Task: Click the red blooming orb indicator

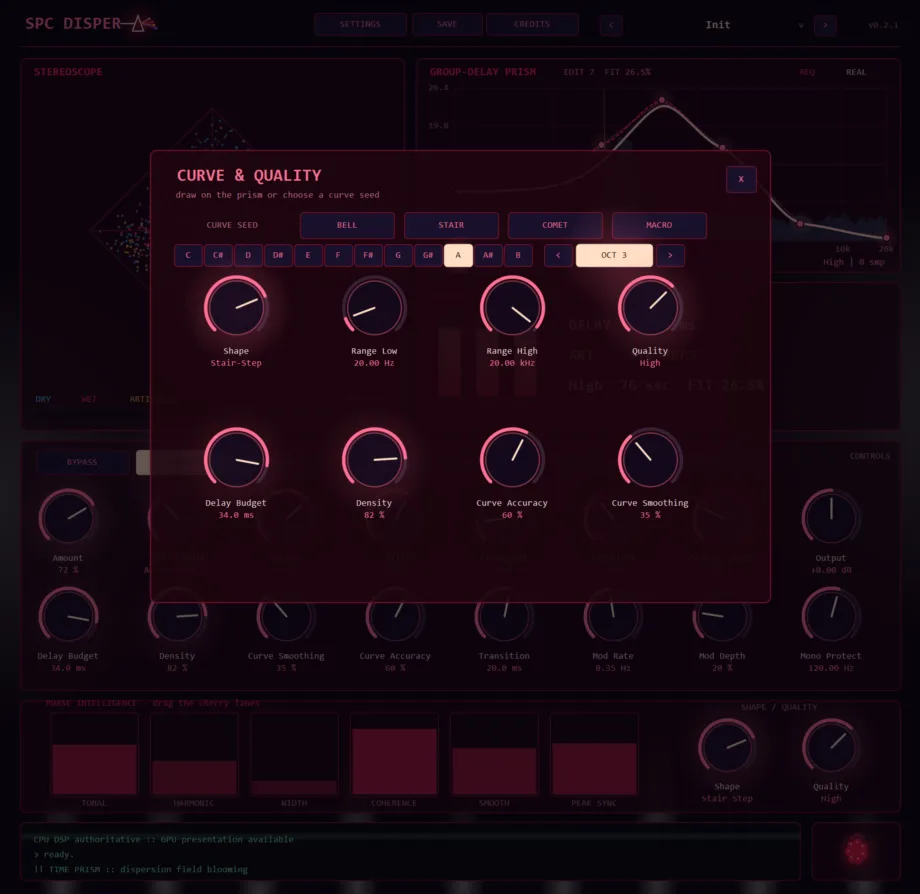Action: pos(856,850)
